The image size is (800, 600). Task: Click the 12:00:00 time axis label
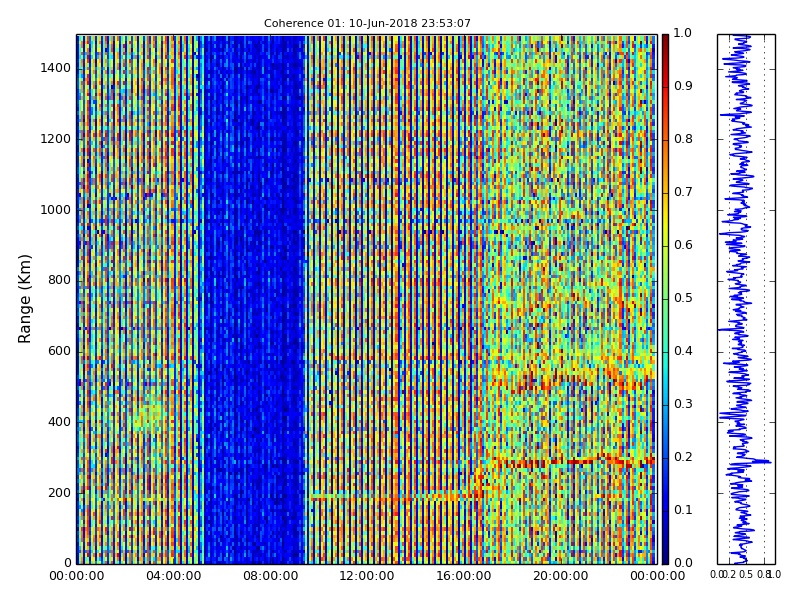coord(367,576)
